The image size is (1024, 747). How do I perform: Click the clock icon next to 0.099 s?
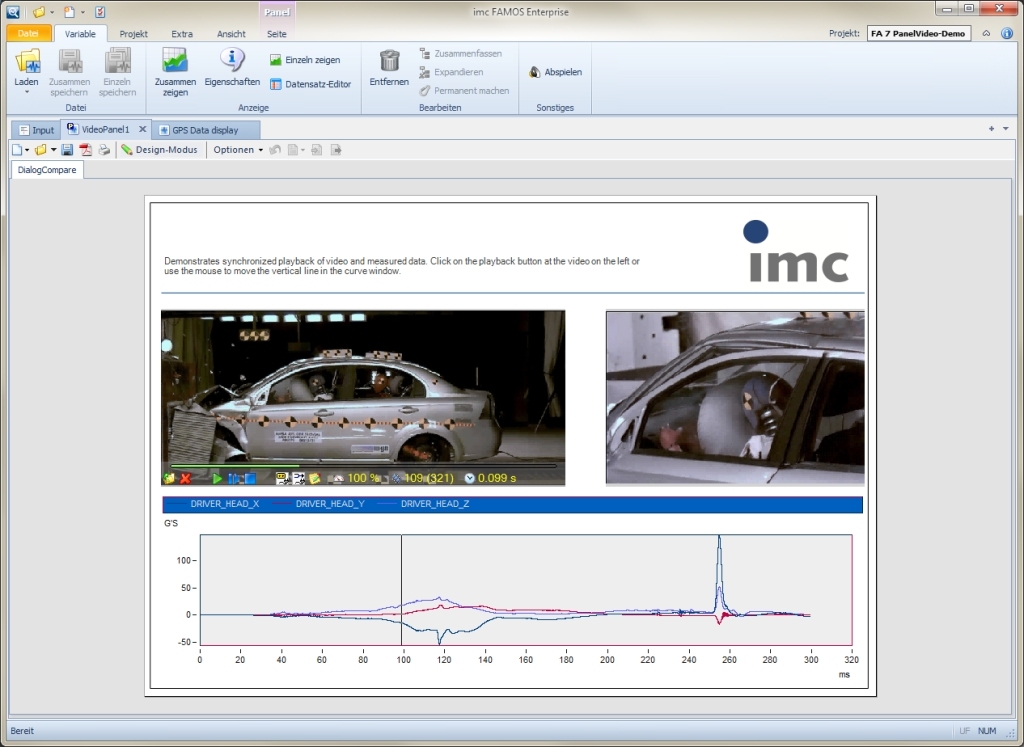pos(470,479)
